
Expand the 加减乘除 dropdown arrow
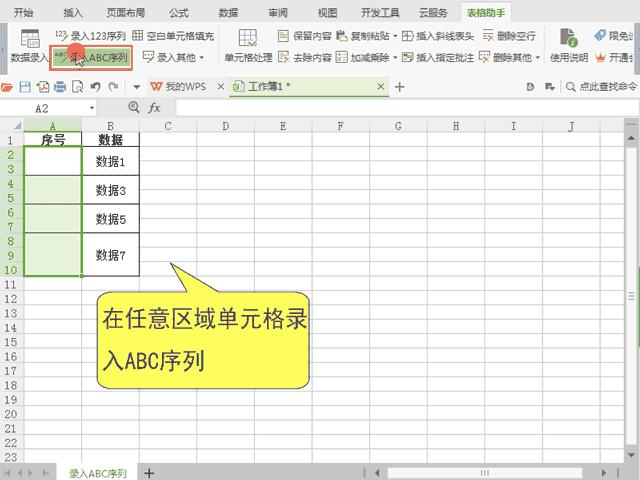click(x=395, y=58)
